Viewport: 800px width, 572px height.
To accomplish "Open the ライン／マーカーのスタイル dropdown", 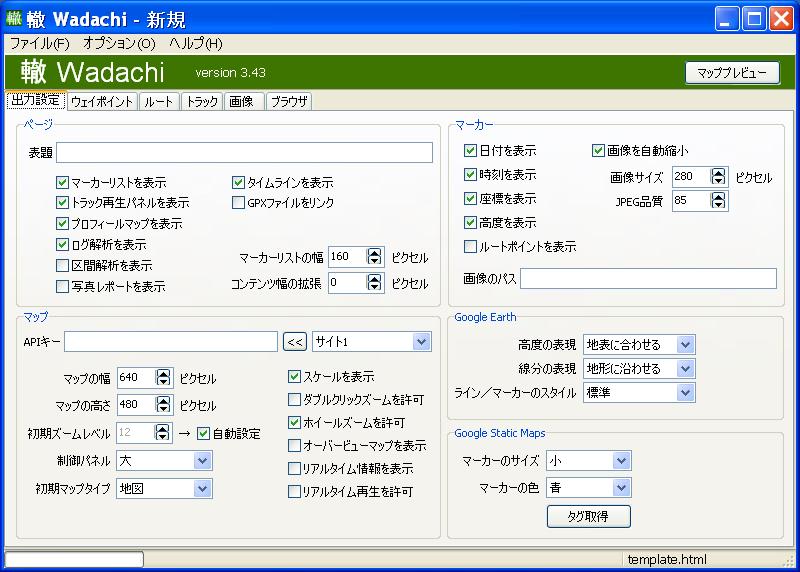I will (639, 392).
